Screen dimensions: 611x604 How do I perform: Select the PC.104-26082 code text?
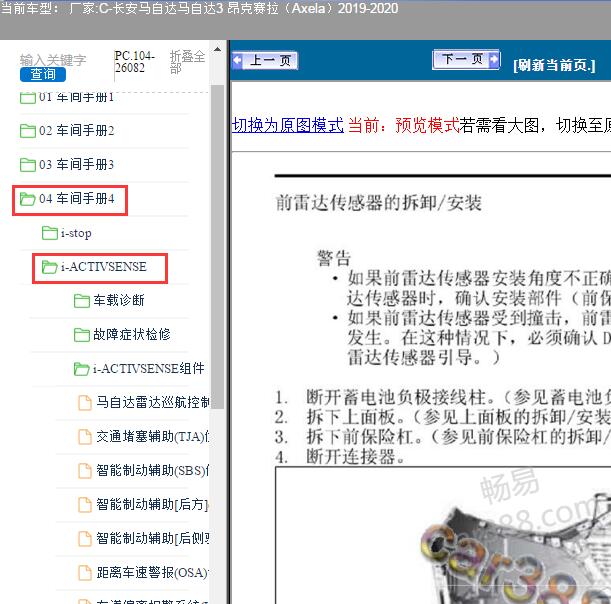[135, 62]
